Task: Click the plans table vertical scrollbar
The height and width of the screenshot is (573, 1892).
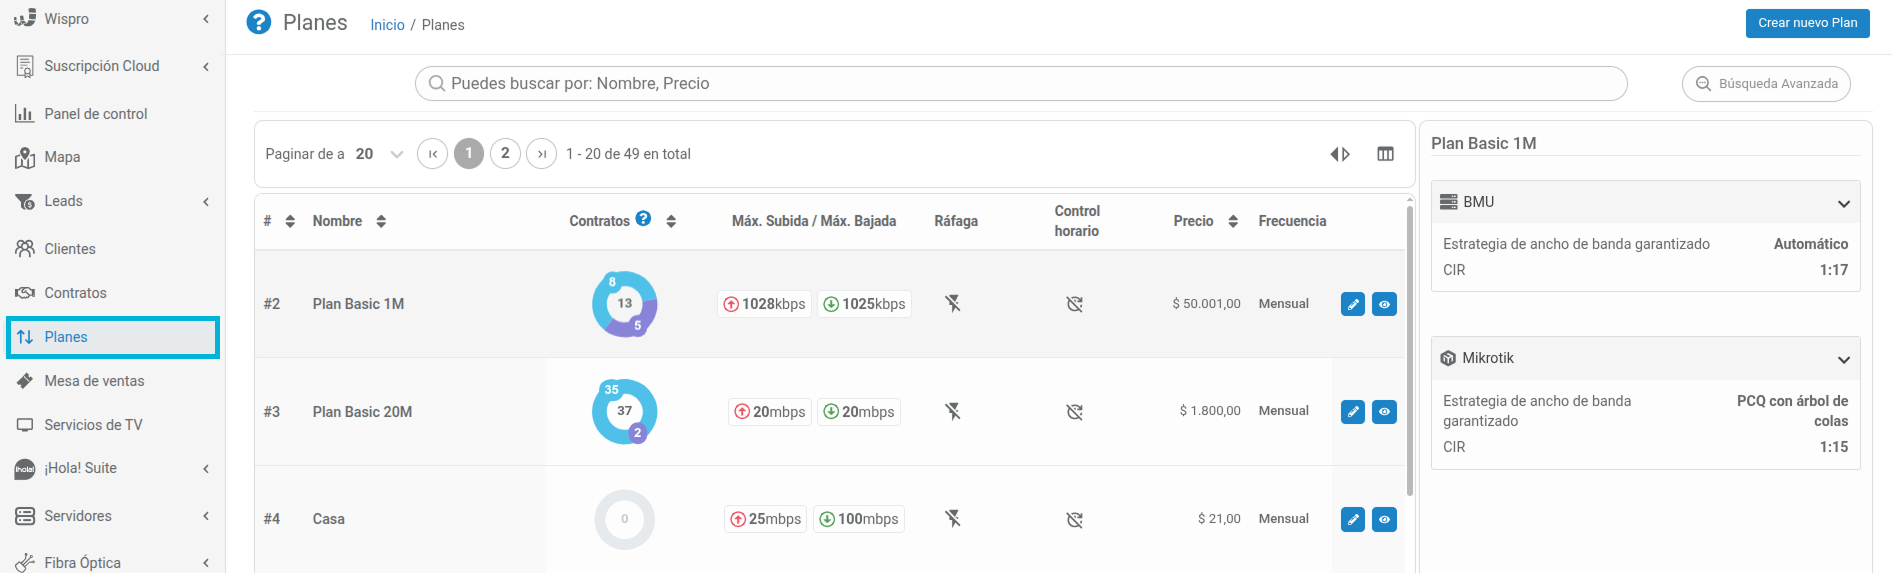Action: [1410, 350]
